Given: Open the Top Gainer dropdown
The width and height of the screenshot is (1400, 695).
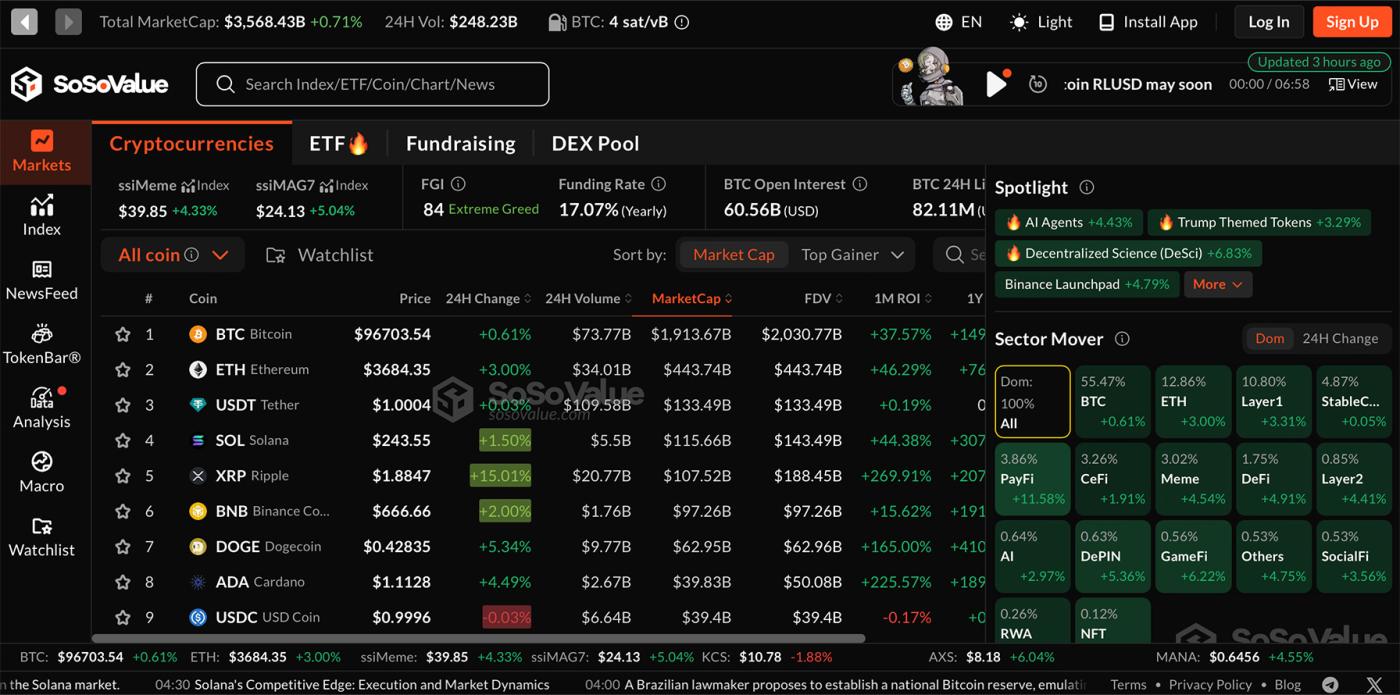Looking at the screenshot, I should pos(852,255).
